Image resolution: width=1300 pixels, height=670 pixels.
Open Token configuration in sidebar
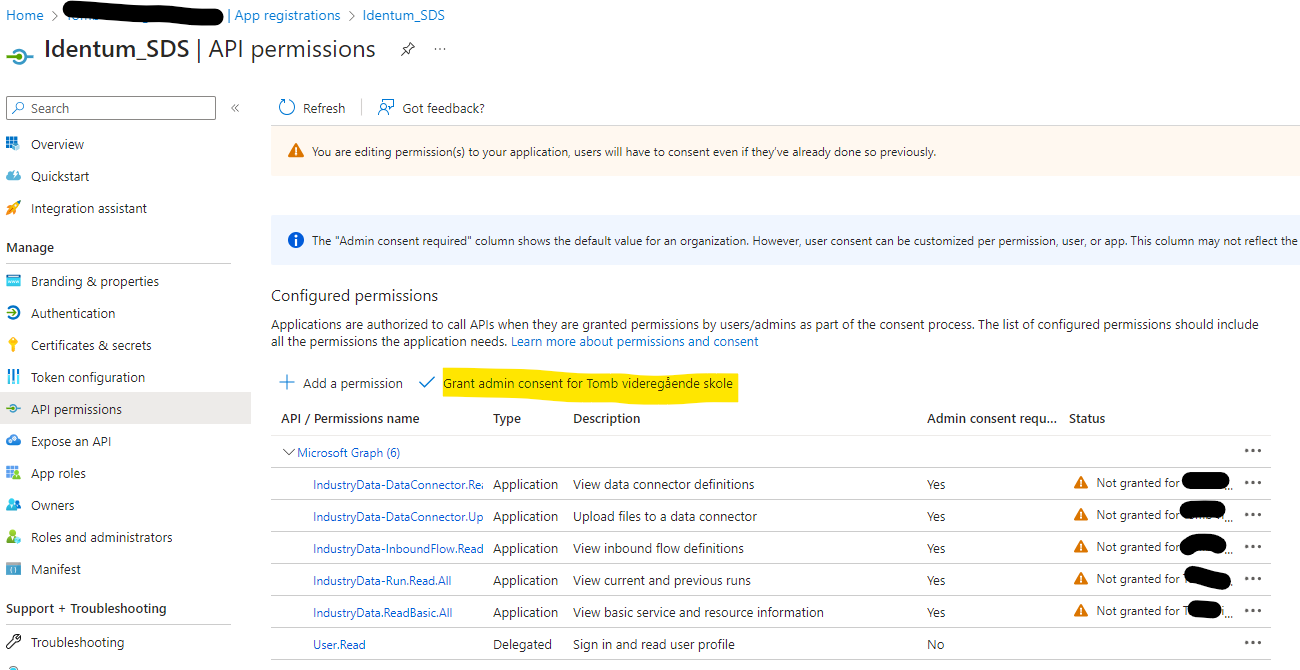88,377
